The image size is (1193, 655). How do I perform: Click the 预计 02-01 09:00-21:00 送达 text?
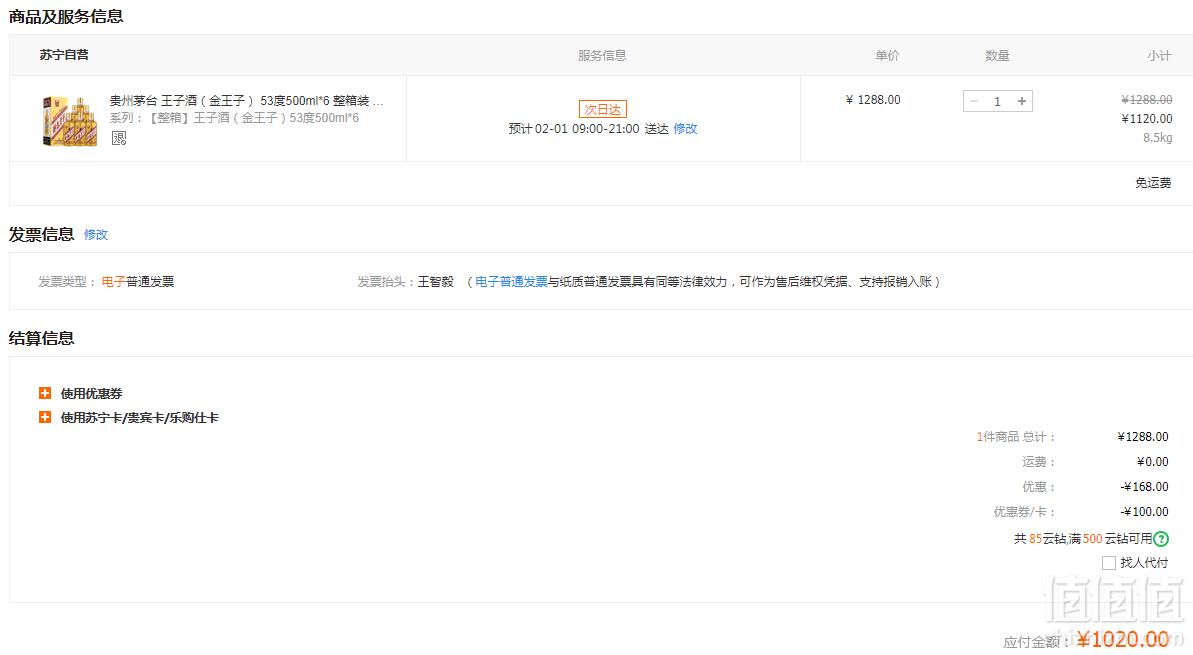(x=588, y=129)
